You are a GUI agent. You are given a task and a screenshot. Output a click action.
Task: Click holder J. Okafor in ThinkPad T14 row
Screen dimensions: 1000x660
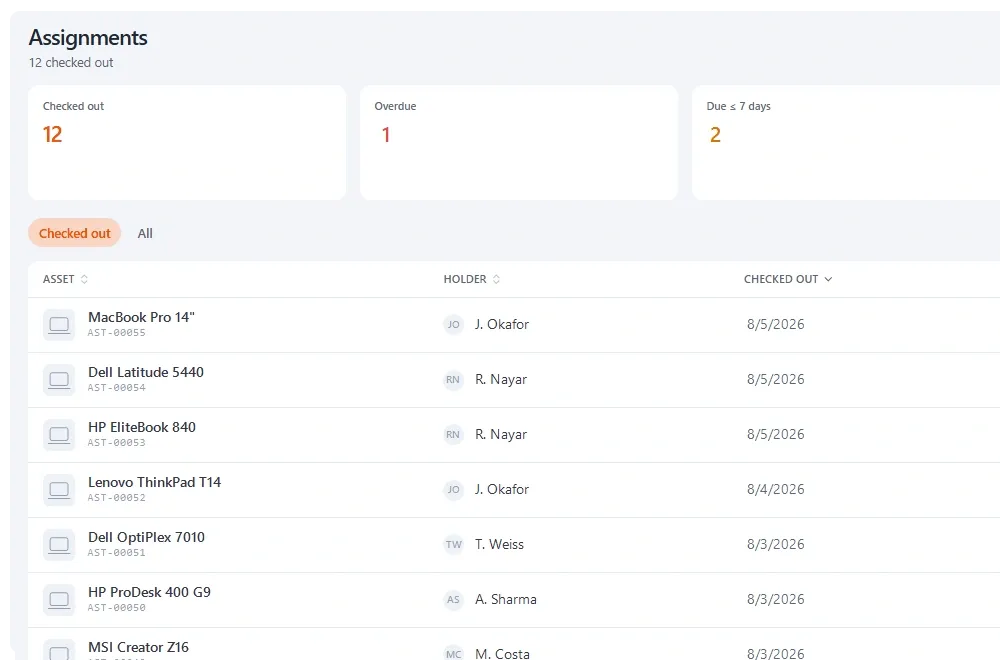[502, 490]
